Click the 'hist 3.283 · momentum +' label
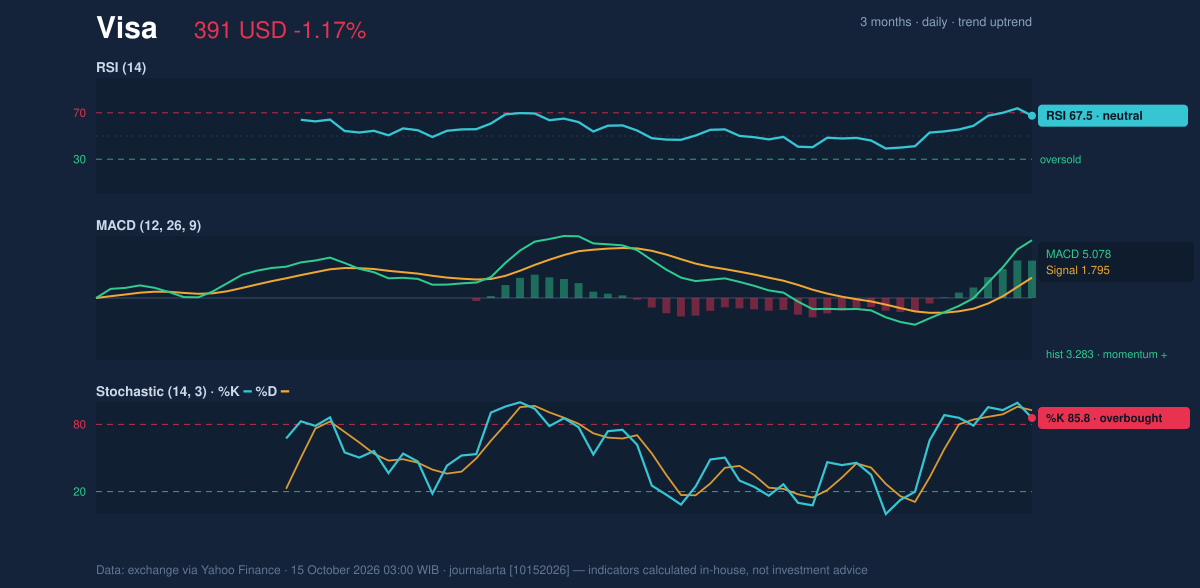Screen dimensions: 1200x588 [1106, 354]
